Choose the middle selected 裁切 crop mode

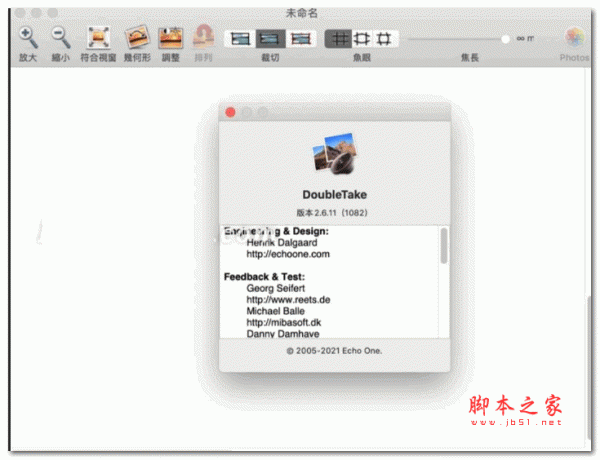point(270,39)
